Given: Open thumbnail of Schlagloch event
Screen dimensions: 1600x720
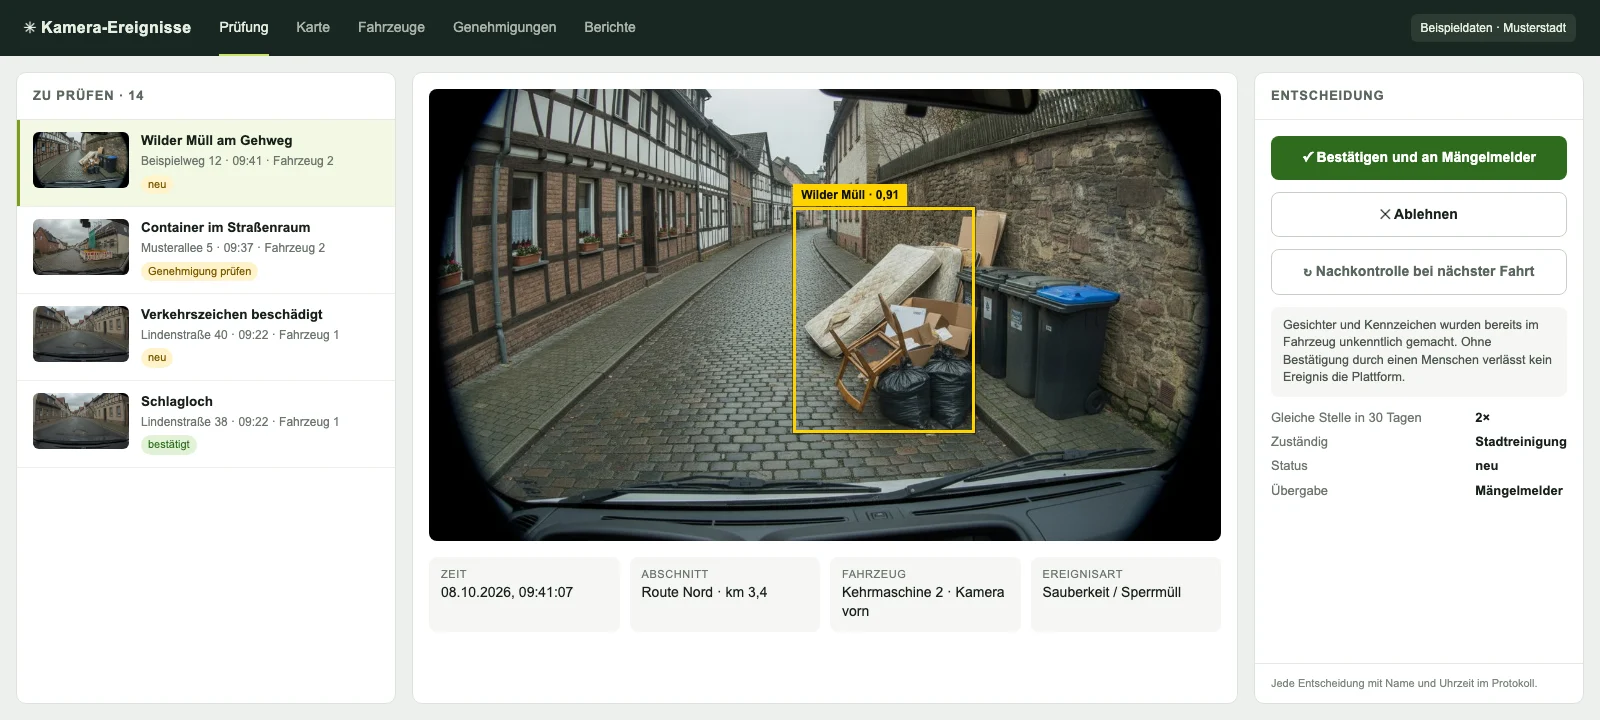Looking at the screenshot, I should 81,421.
